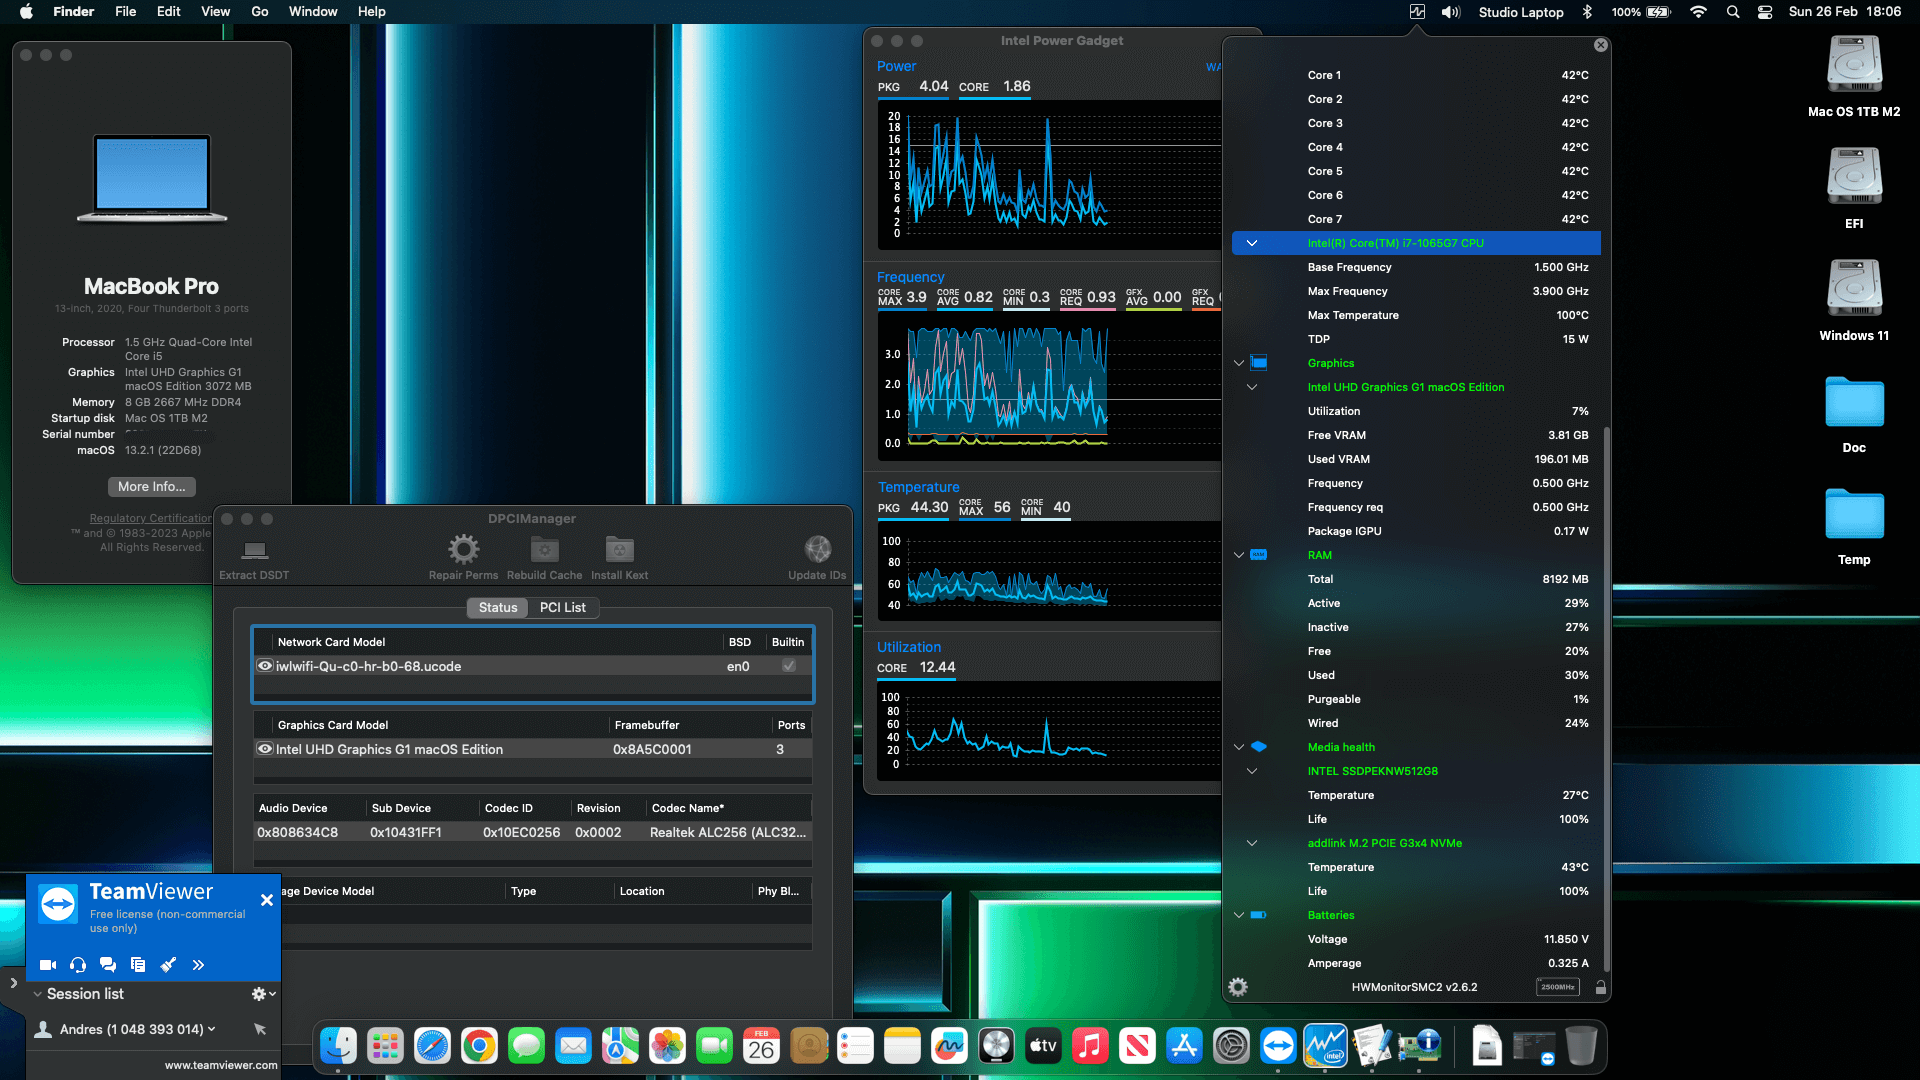Open Freeform from the Dock
Image resolution: width=1920 pixels, height=1080 pixels.
949,1047
